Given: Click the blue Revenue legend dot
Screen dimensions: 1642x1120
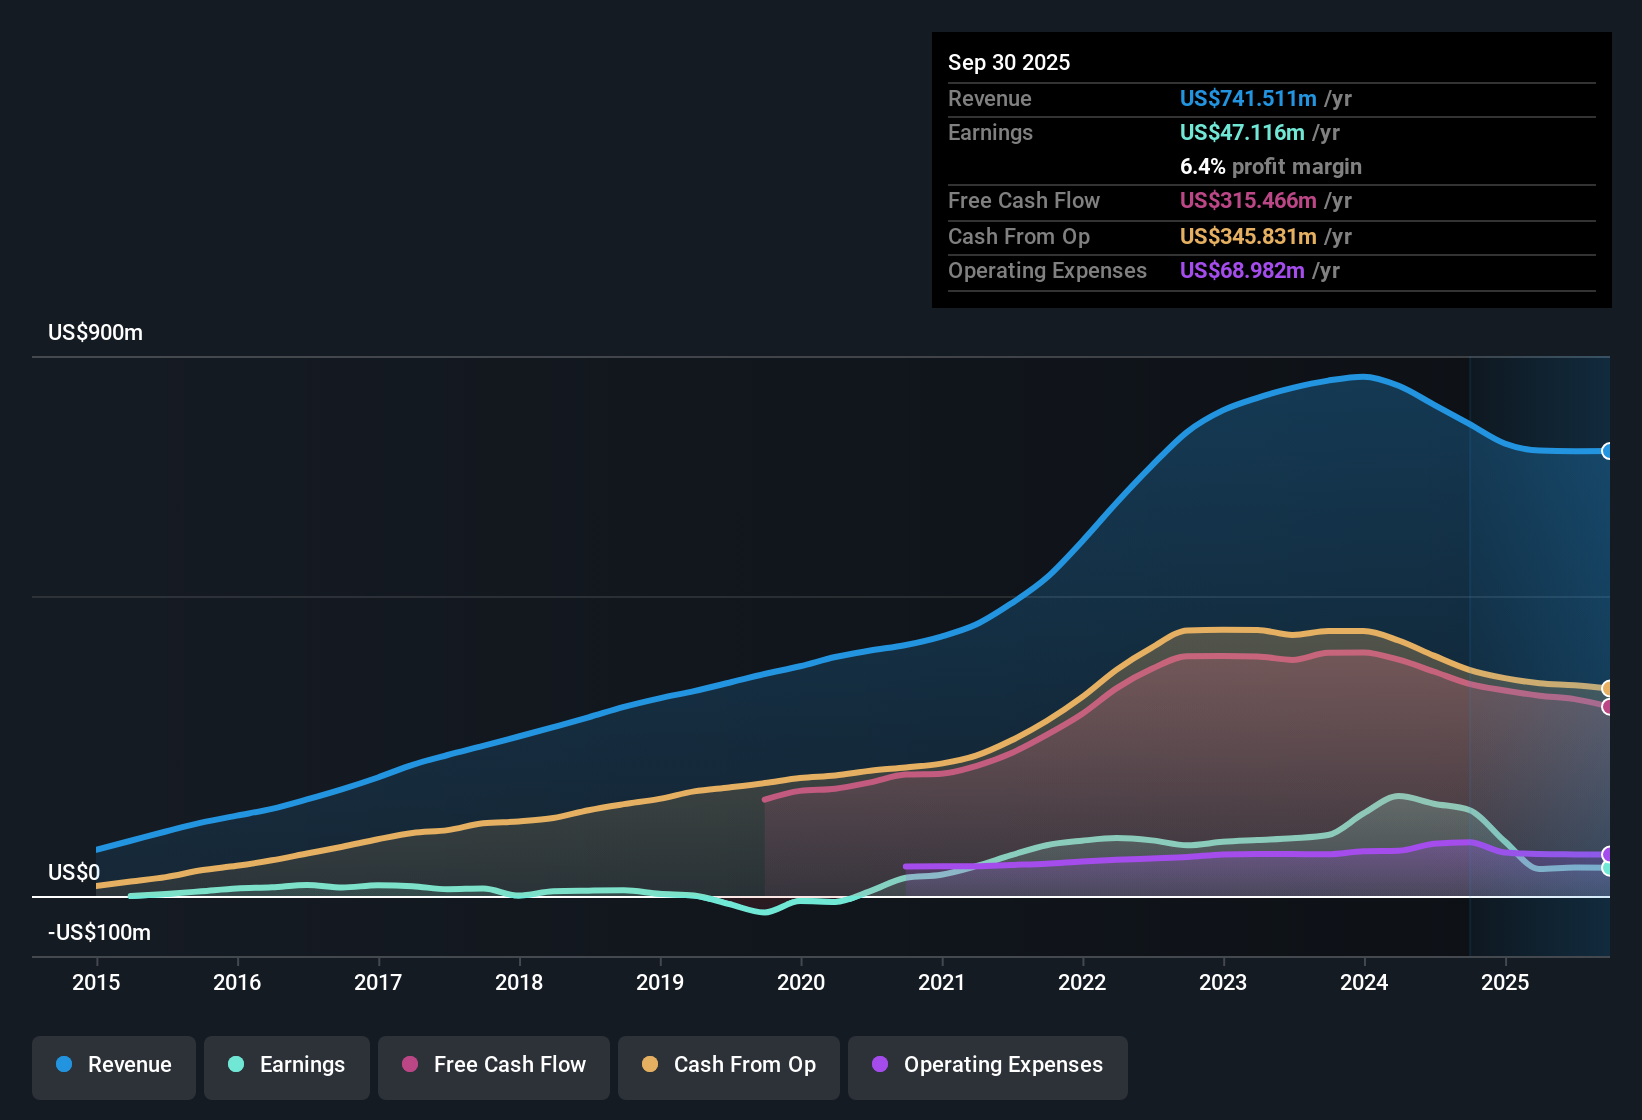Looking at the screenshot, I should [x=62, y=1065].
